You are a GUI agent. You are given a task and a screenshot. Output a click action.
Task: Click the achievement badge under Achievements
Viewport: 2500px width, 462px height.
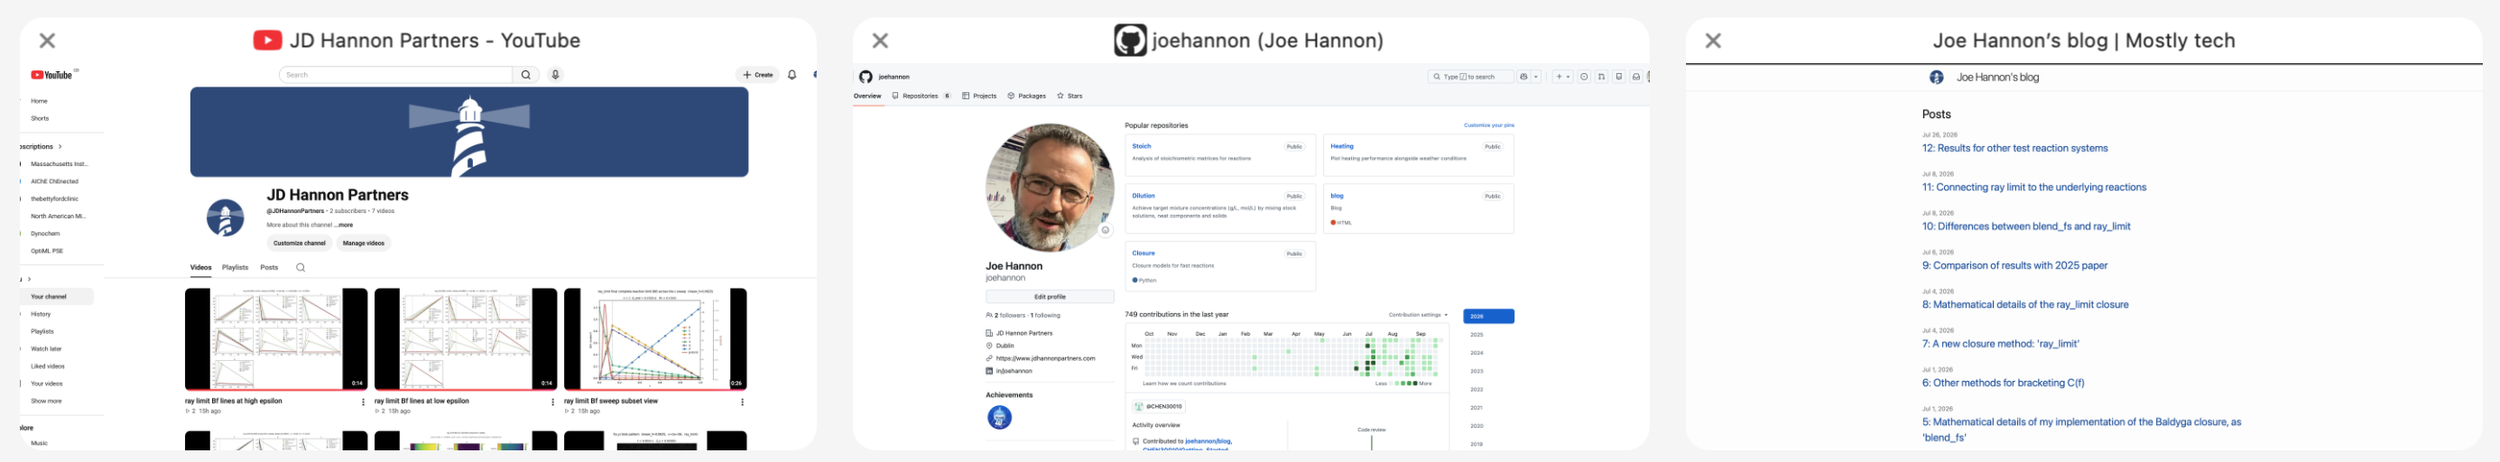coord(999,418)
